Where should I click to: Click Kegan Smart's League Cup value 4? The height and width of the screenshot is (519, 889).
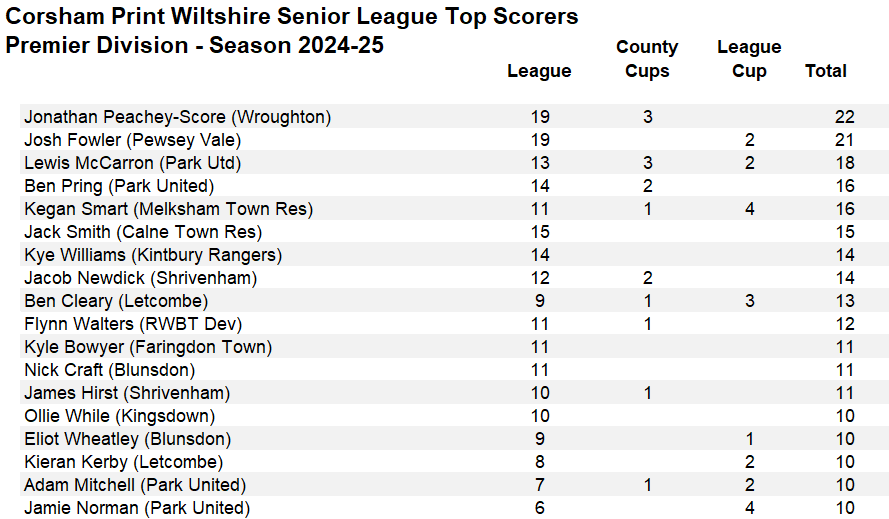pos(749,209)
